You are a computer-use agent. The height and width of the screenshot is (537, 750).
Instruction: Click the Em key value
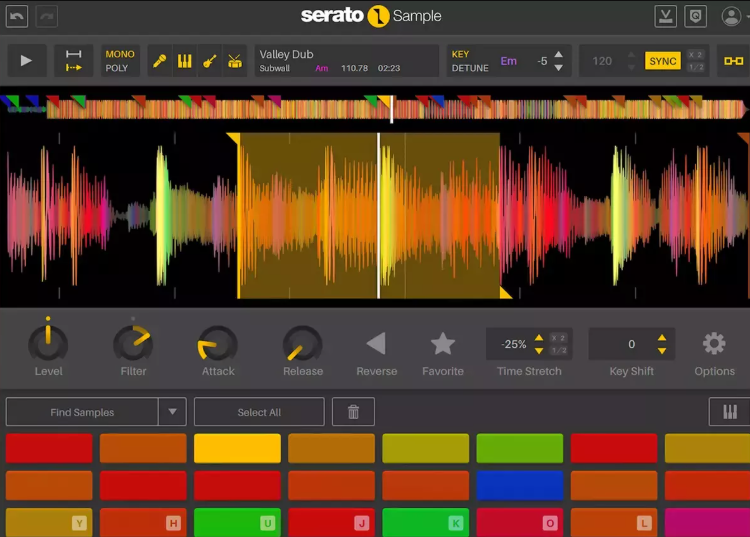(x=508, y=61)
